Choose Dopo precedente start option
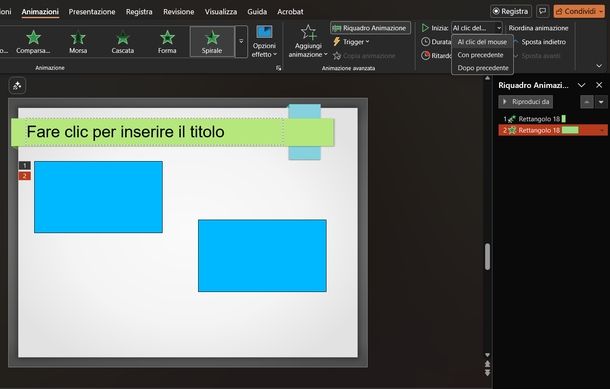Image resolution: width=610 pixels, height=389 pixels. (483, 68)
